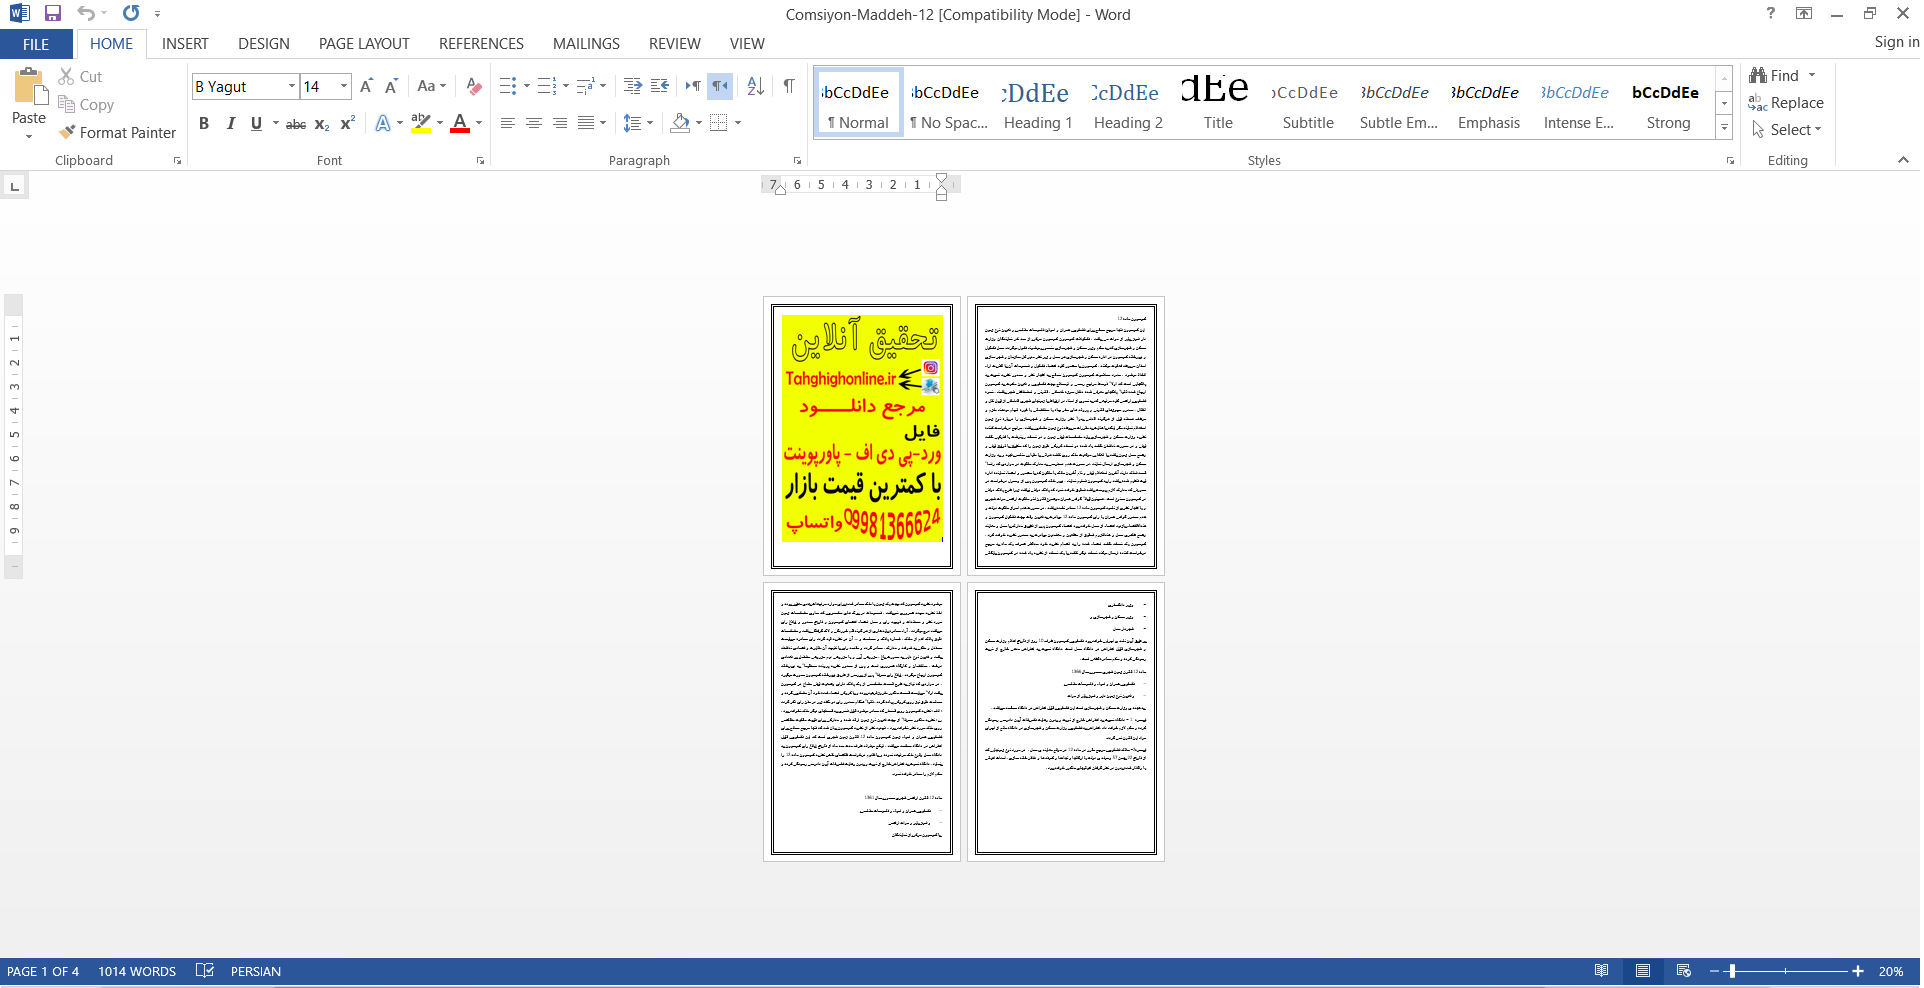Open the font size dropdown

(x=344, y=86)
